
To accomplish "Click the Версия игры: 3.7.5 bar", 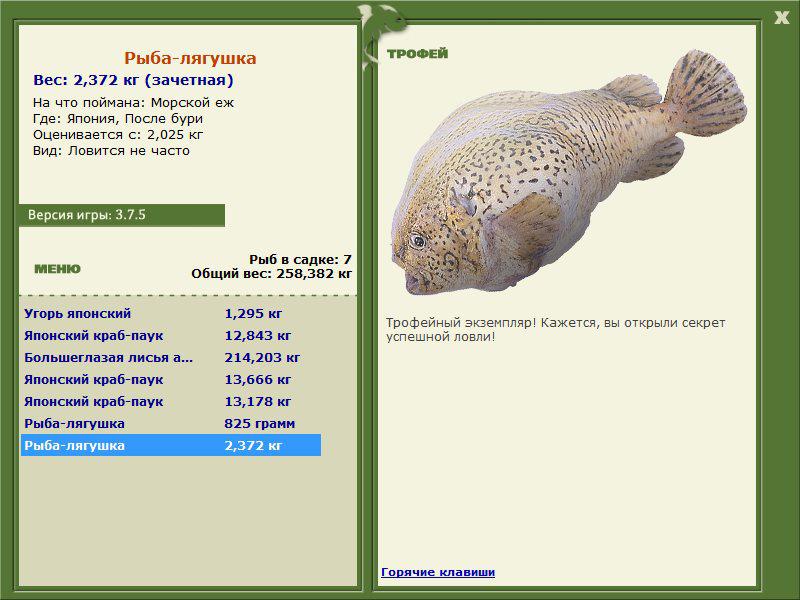I will [x=122, y=215].
